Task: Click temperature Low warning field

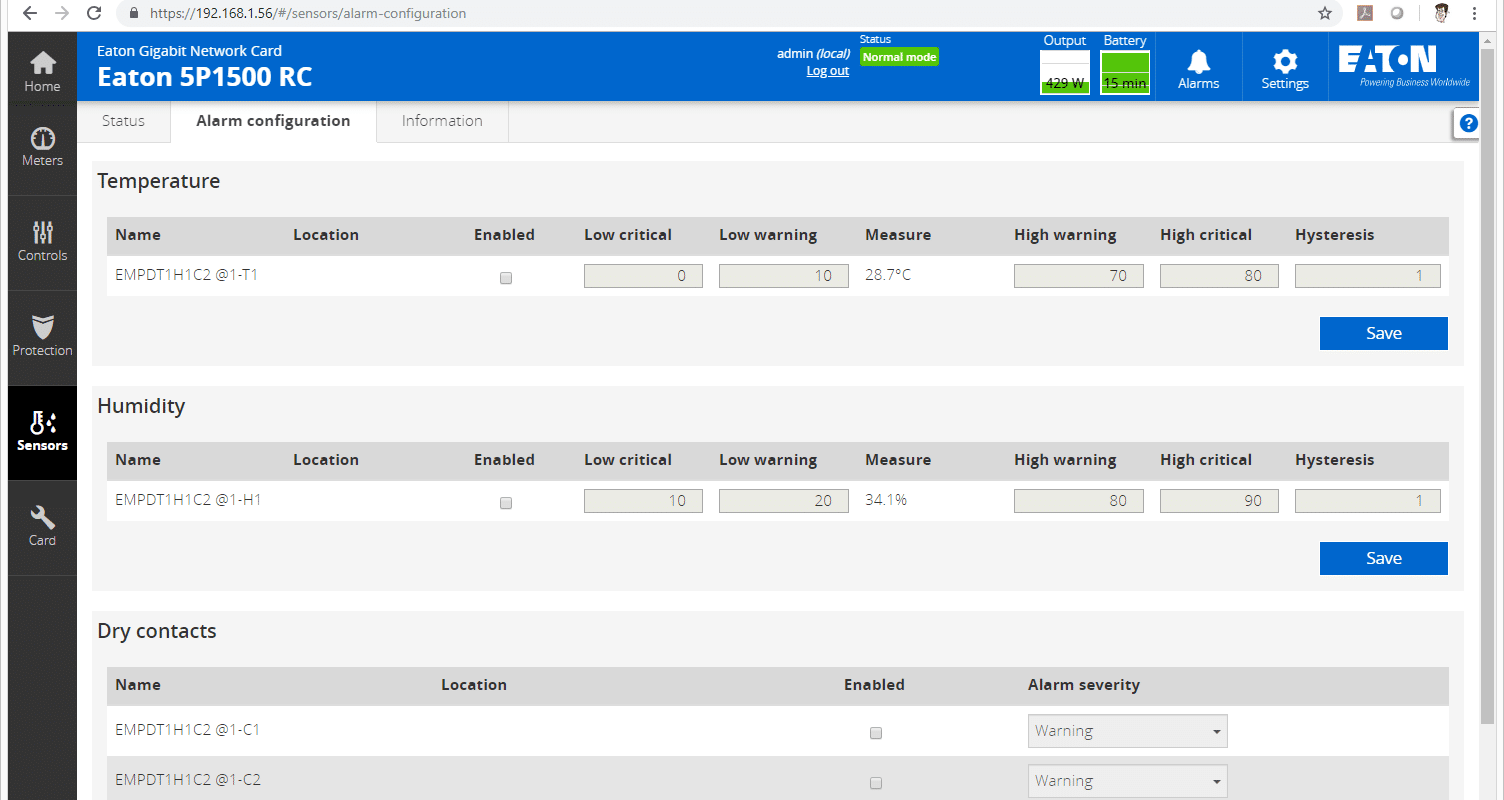Action: click(x=784, y=276)
